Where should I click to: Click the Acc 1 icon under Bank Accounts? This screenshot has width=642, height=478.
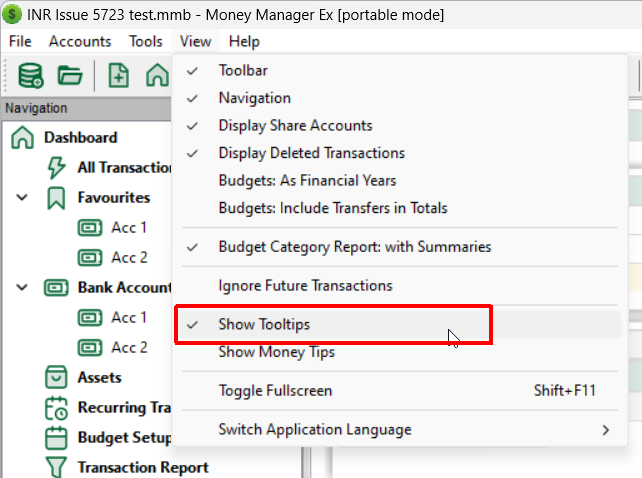(x=90, y=317)
